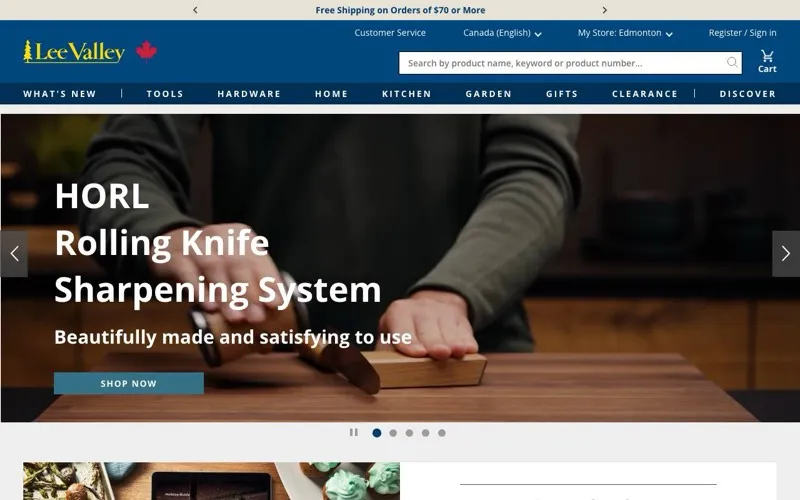Open the Tools menu
800x500 pixels.
click(165, 94)
